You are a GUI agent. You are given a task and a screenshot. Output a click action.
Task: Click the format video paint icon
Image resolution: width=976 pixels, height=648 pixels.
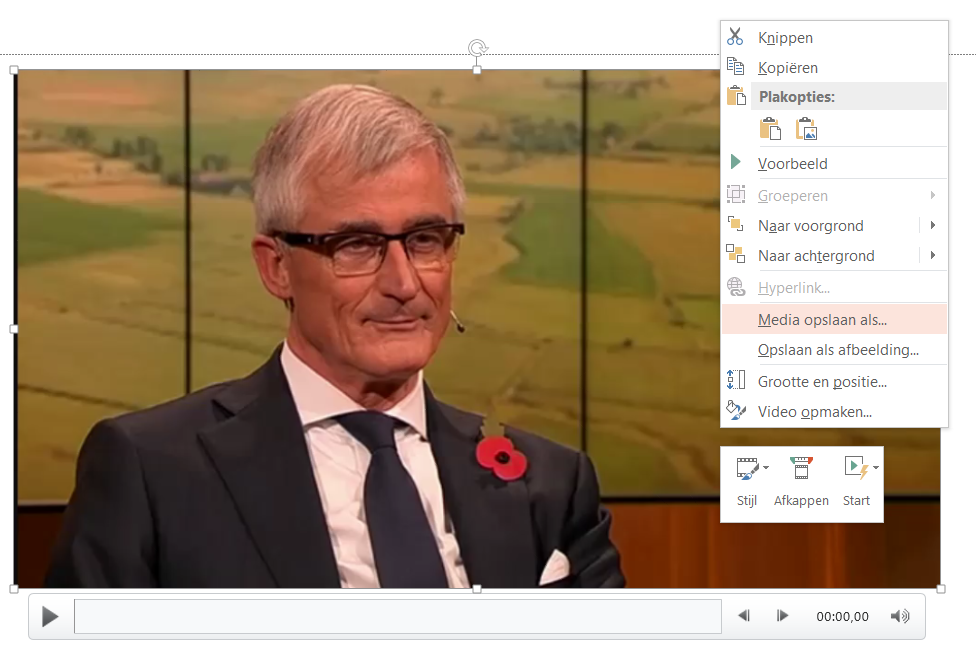pyautogui.click(x=736, y=410)
